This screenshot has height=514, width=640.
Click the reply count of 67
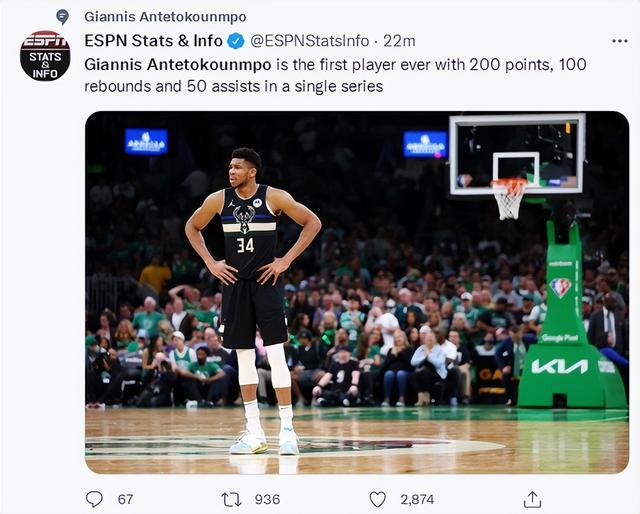point(125,498)
